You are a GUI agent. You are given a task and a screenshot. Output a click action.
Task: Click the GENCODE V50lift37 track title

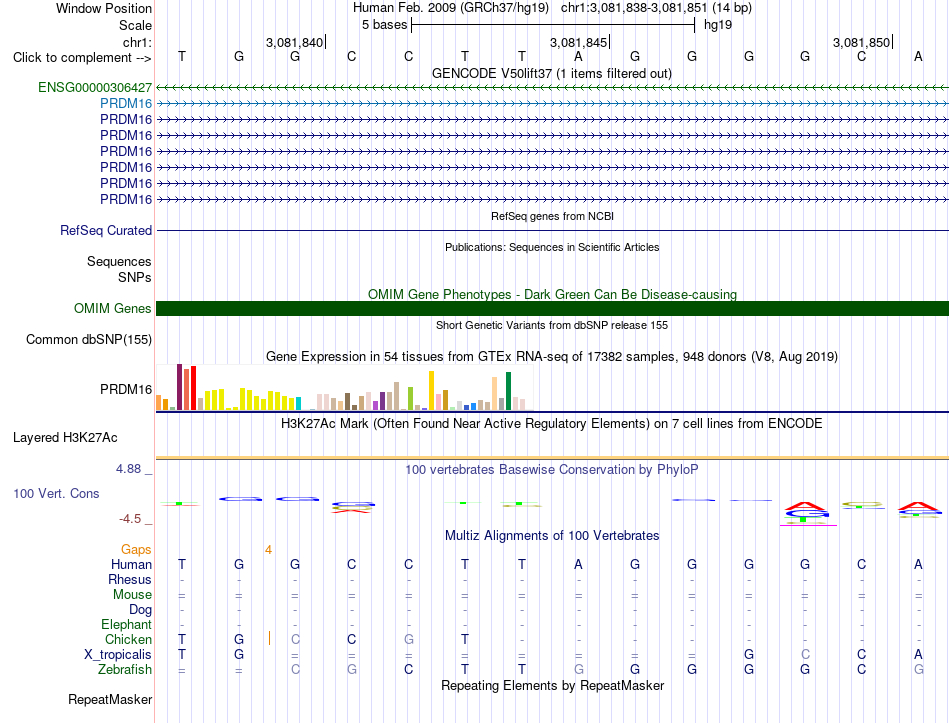click(552, 73)
